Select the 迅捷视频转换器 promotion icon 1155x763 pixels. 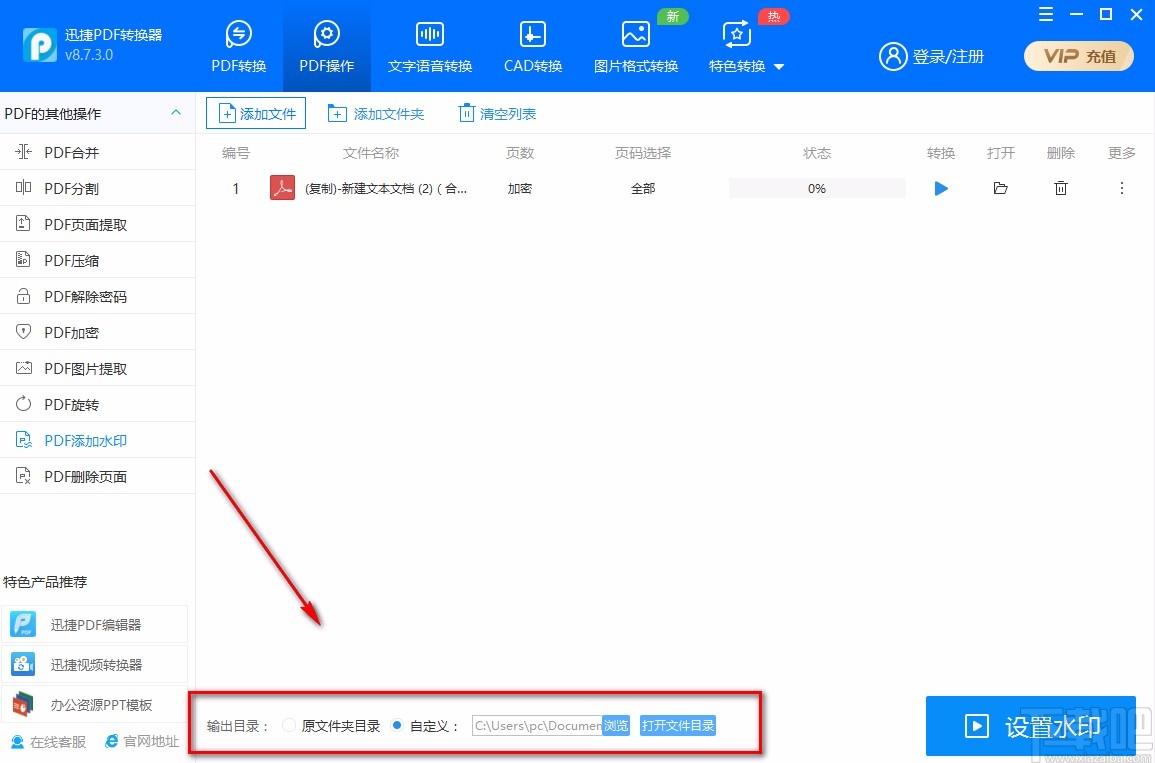[x=22, y=663]
